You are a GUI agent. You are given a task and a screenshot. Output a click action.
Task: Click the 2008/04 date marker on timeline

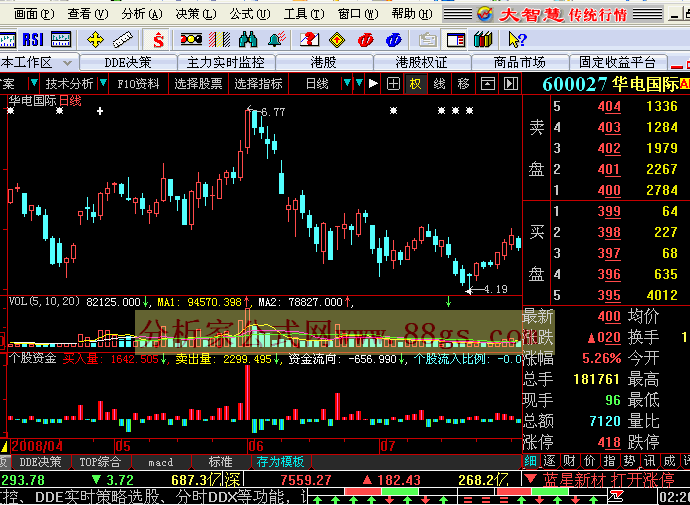point(37,446)
